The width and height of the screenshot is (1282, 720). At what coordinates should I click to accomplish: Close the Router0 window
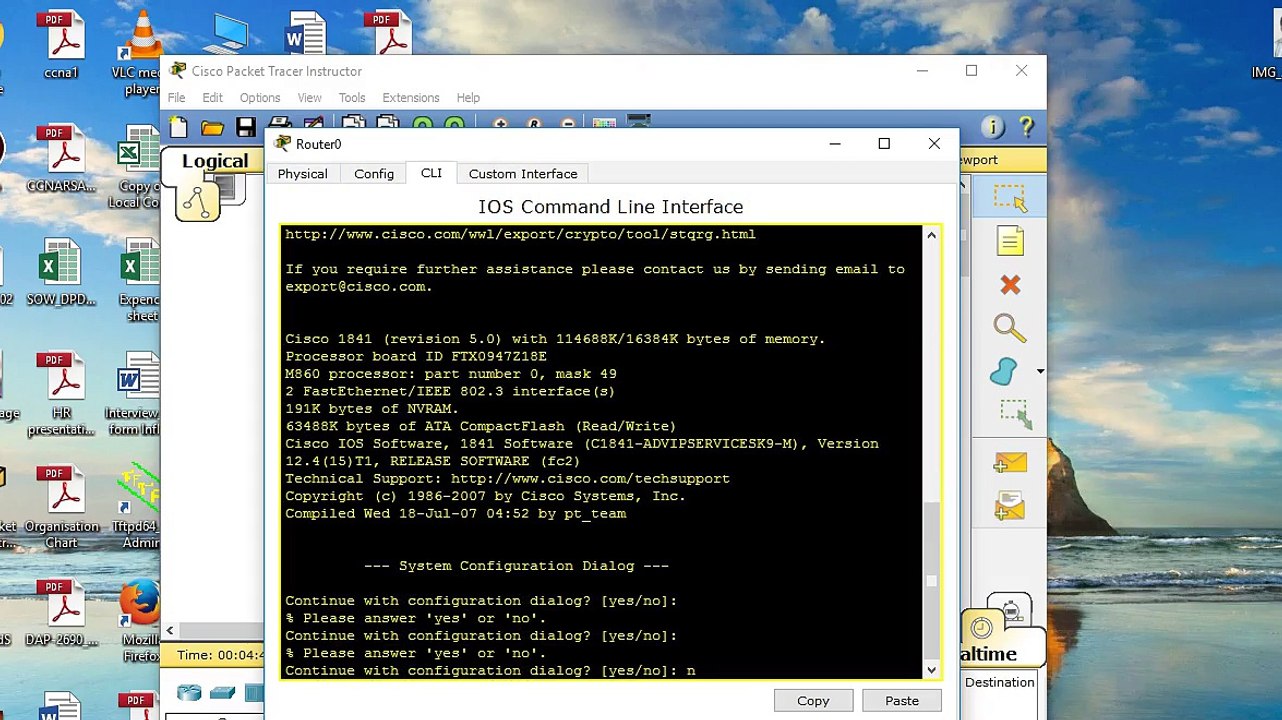pyautogui.click(x=934, y=144)
